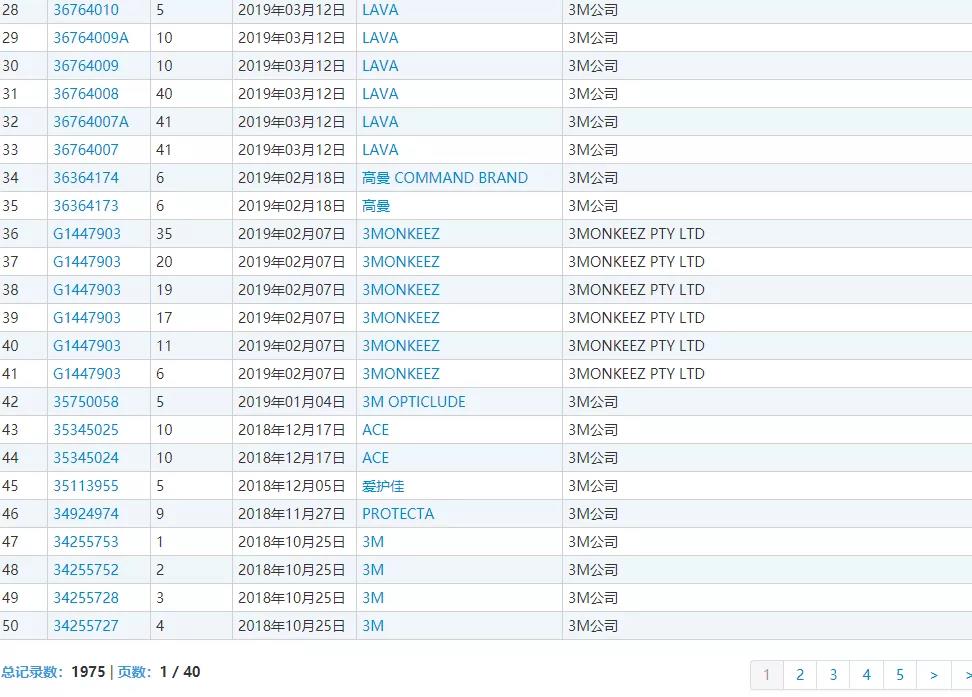Open the 3M OPTICLUDE trademark link
This screenshot has height=697, width=972.
coord(414,402)
